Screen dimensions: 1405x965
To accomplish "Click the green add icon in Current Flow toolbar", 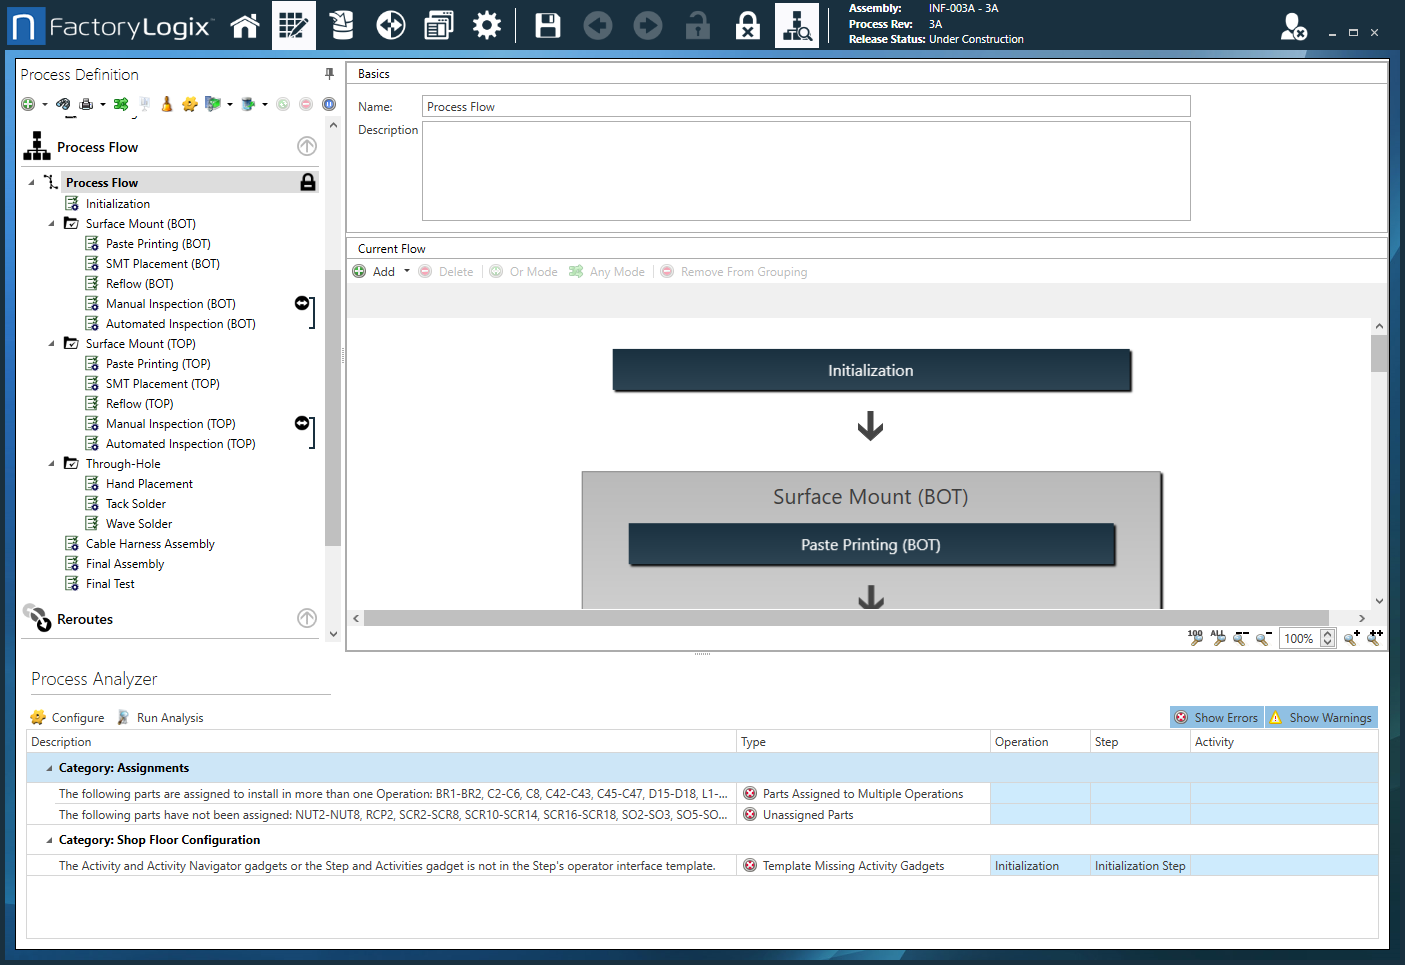I will 359,271.
